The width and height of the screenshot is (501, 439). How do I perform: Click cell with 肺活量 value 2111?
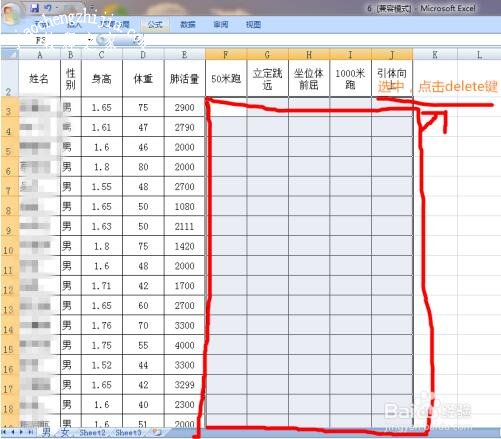pos(184,226)
